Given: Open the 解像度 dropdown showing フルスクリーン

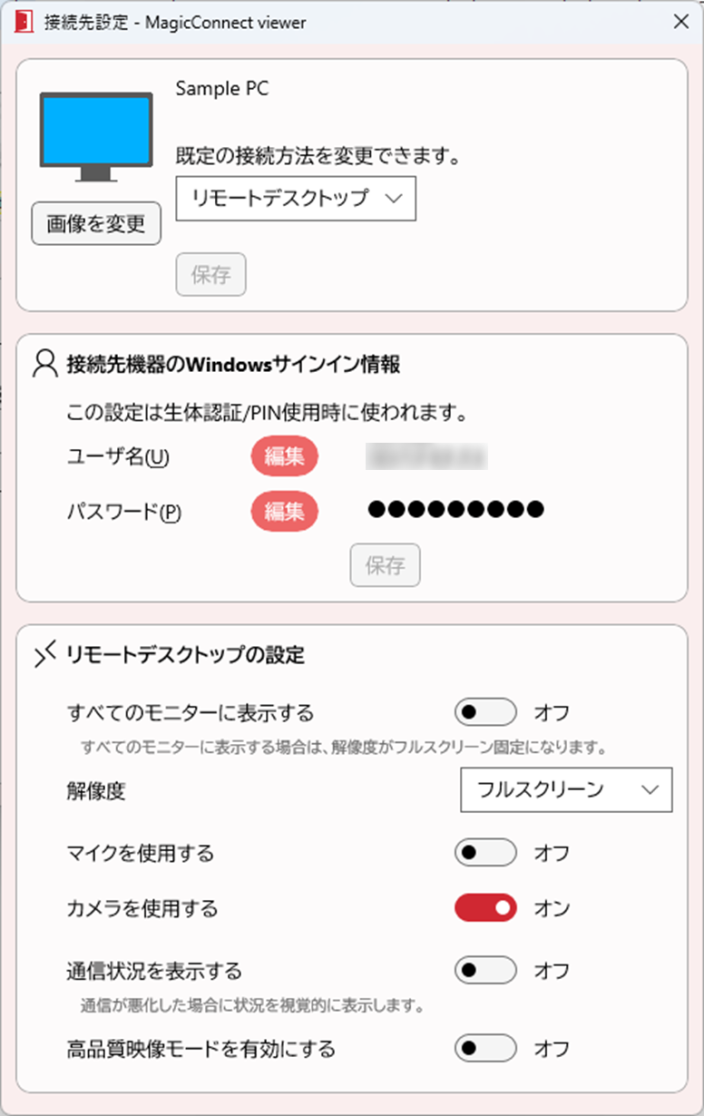Looking at the screenshot, I should [x=565, y=790].
